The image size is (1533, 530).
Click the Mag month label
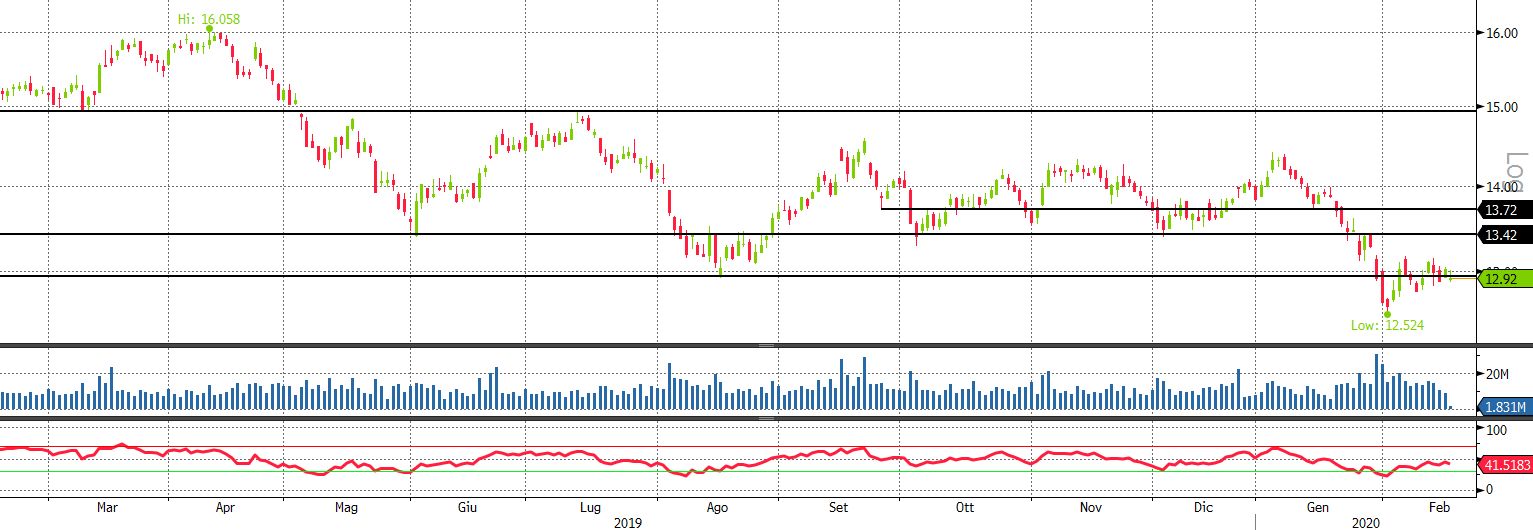tap(346, 508)
